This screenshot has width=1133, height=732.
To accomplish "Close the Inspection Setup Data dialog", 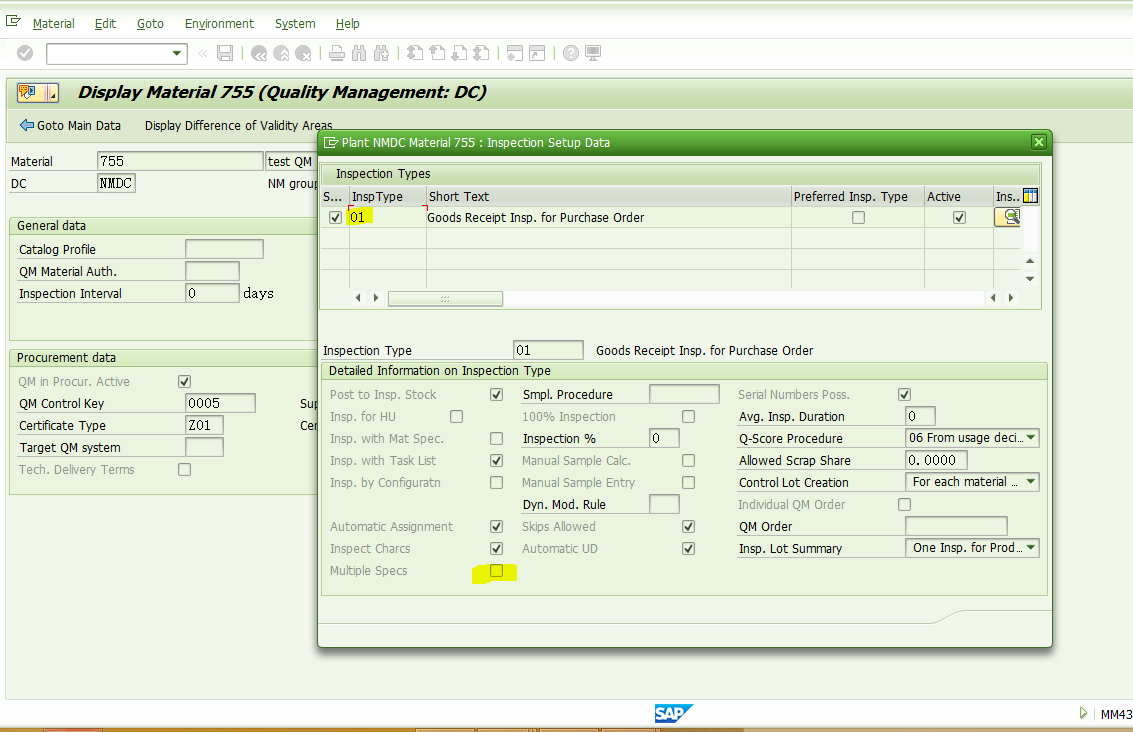I will tap(1039, 142).
